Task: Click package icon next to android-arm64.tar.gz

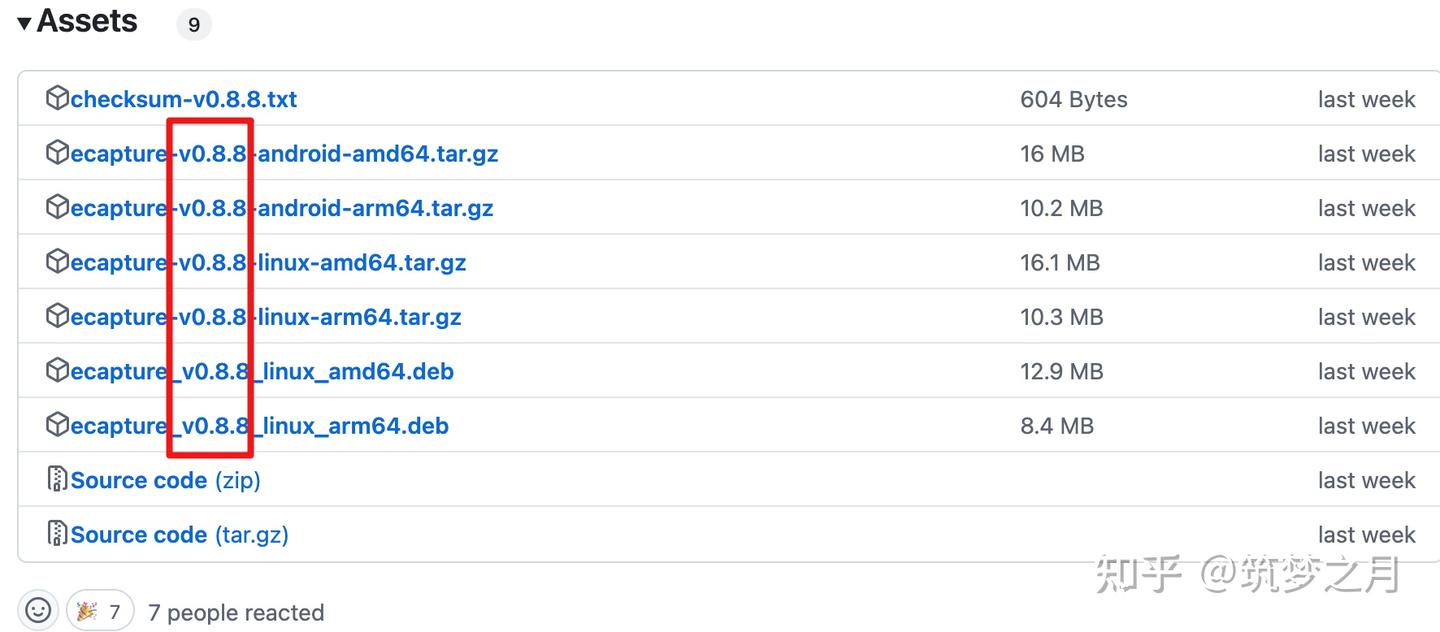Action: pos(57,208)
